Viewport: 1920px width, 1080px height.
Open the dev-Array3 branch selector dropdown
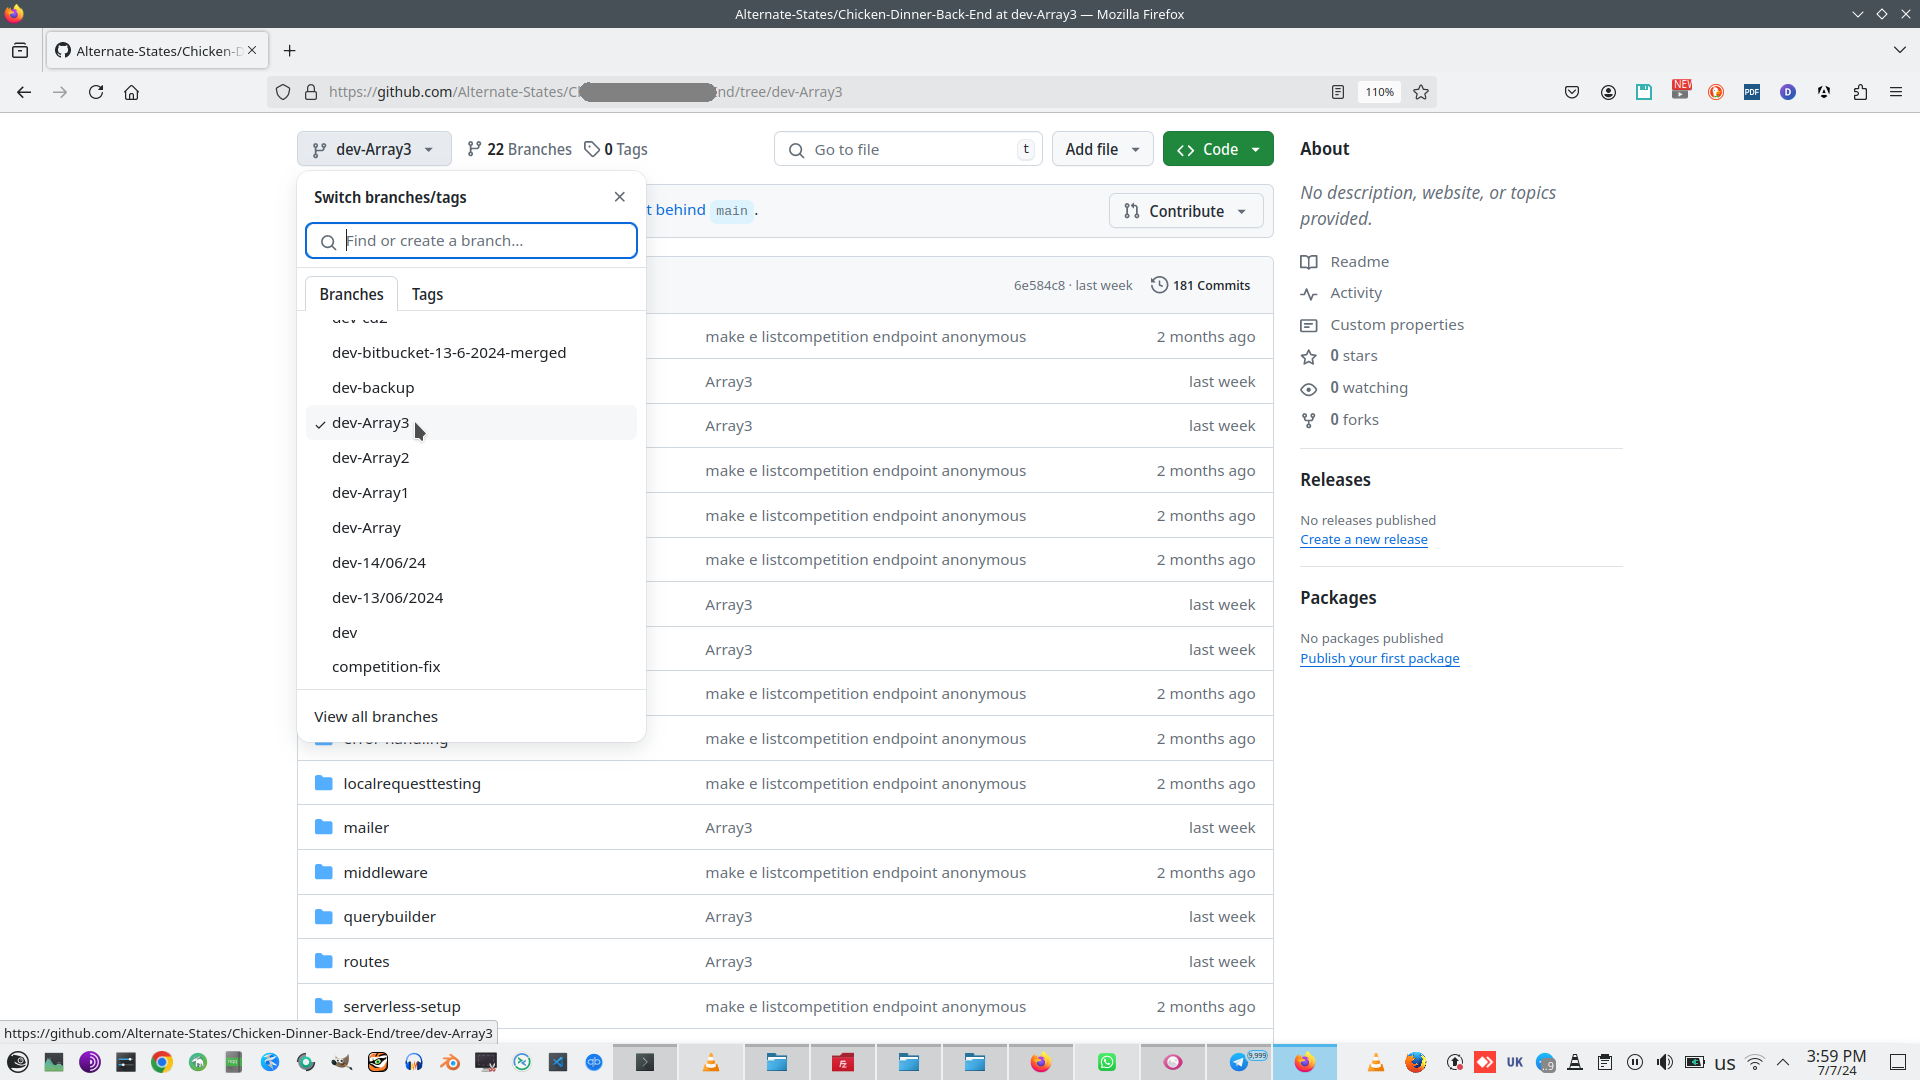(x=373, y=148)
